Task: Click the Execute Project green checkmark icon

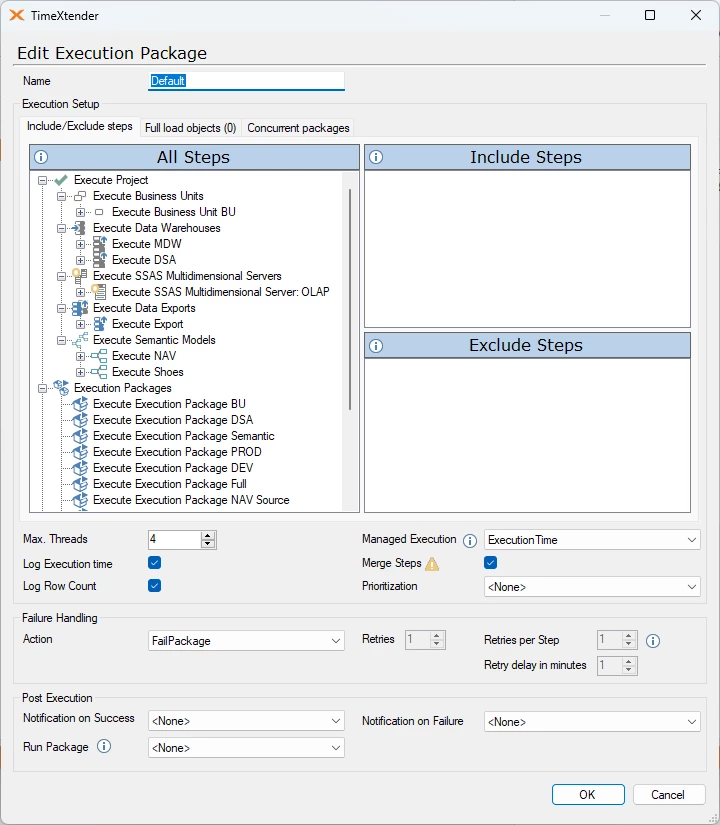Action: [61, 180]
